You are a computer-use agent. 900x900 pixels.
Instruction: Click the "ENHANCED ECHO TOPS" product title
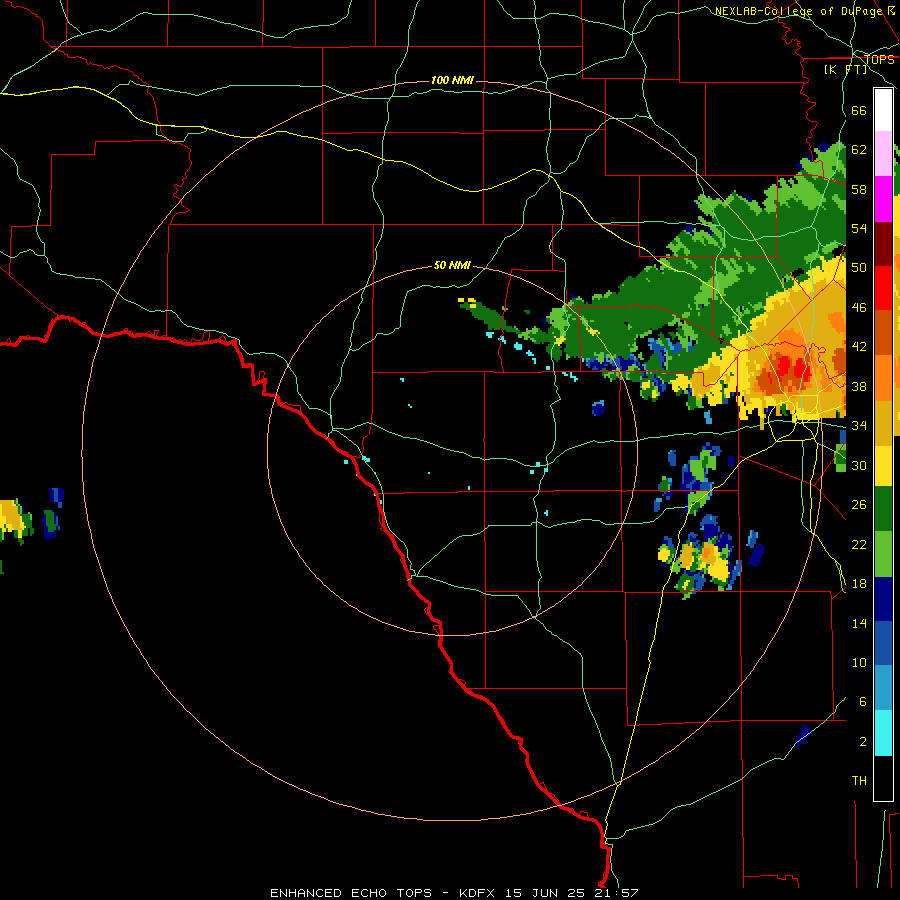[351, 893]
